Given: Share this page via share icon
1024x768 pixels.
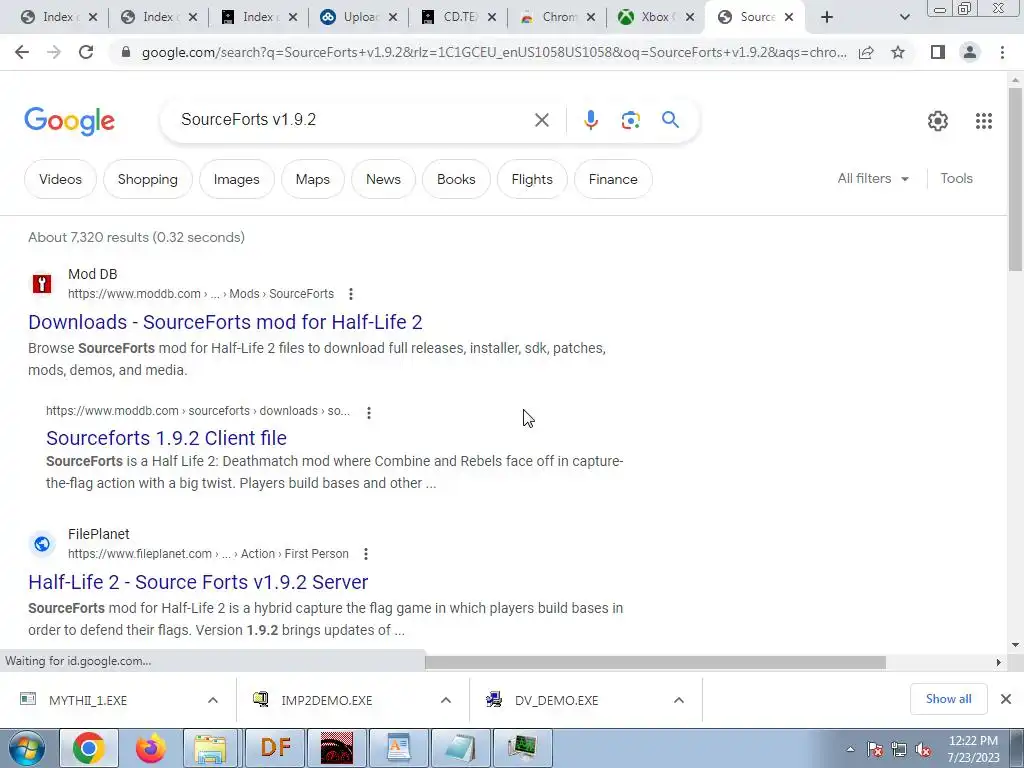Looking at the screenshot, I should pos(866,52).
